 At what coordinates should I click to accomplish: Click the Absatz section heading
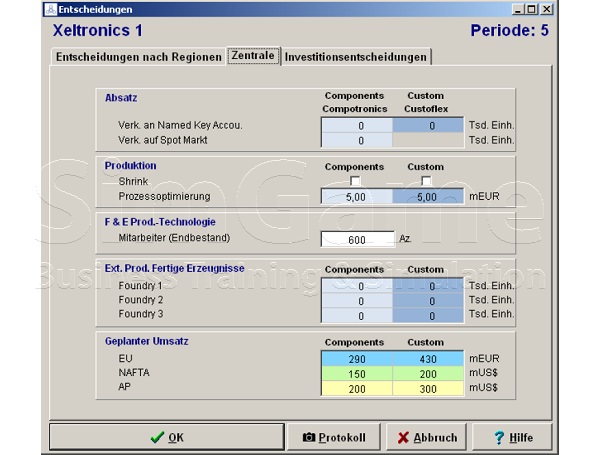pyautogui.click(x=121, y=98)
